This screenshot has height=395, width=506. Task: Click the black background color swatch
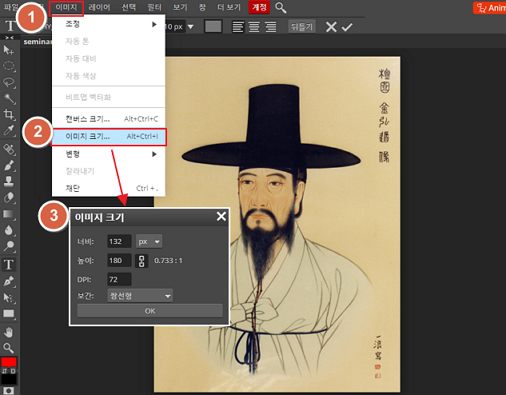tap(9, 379)
